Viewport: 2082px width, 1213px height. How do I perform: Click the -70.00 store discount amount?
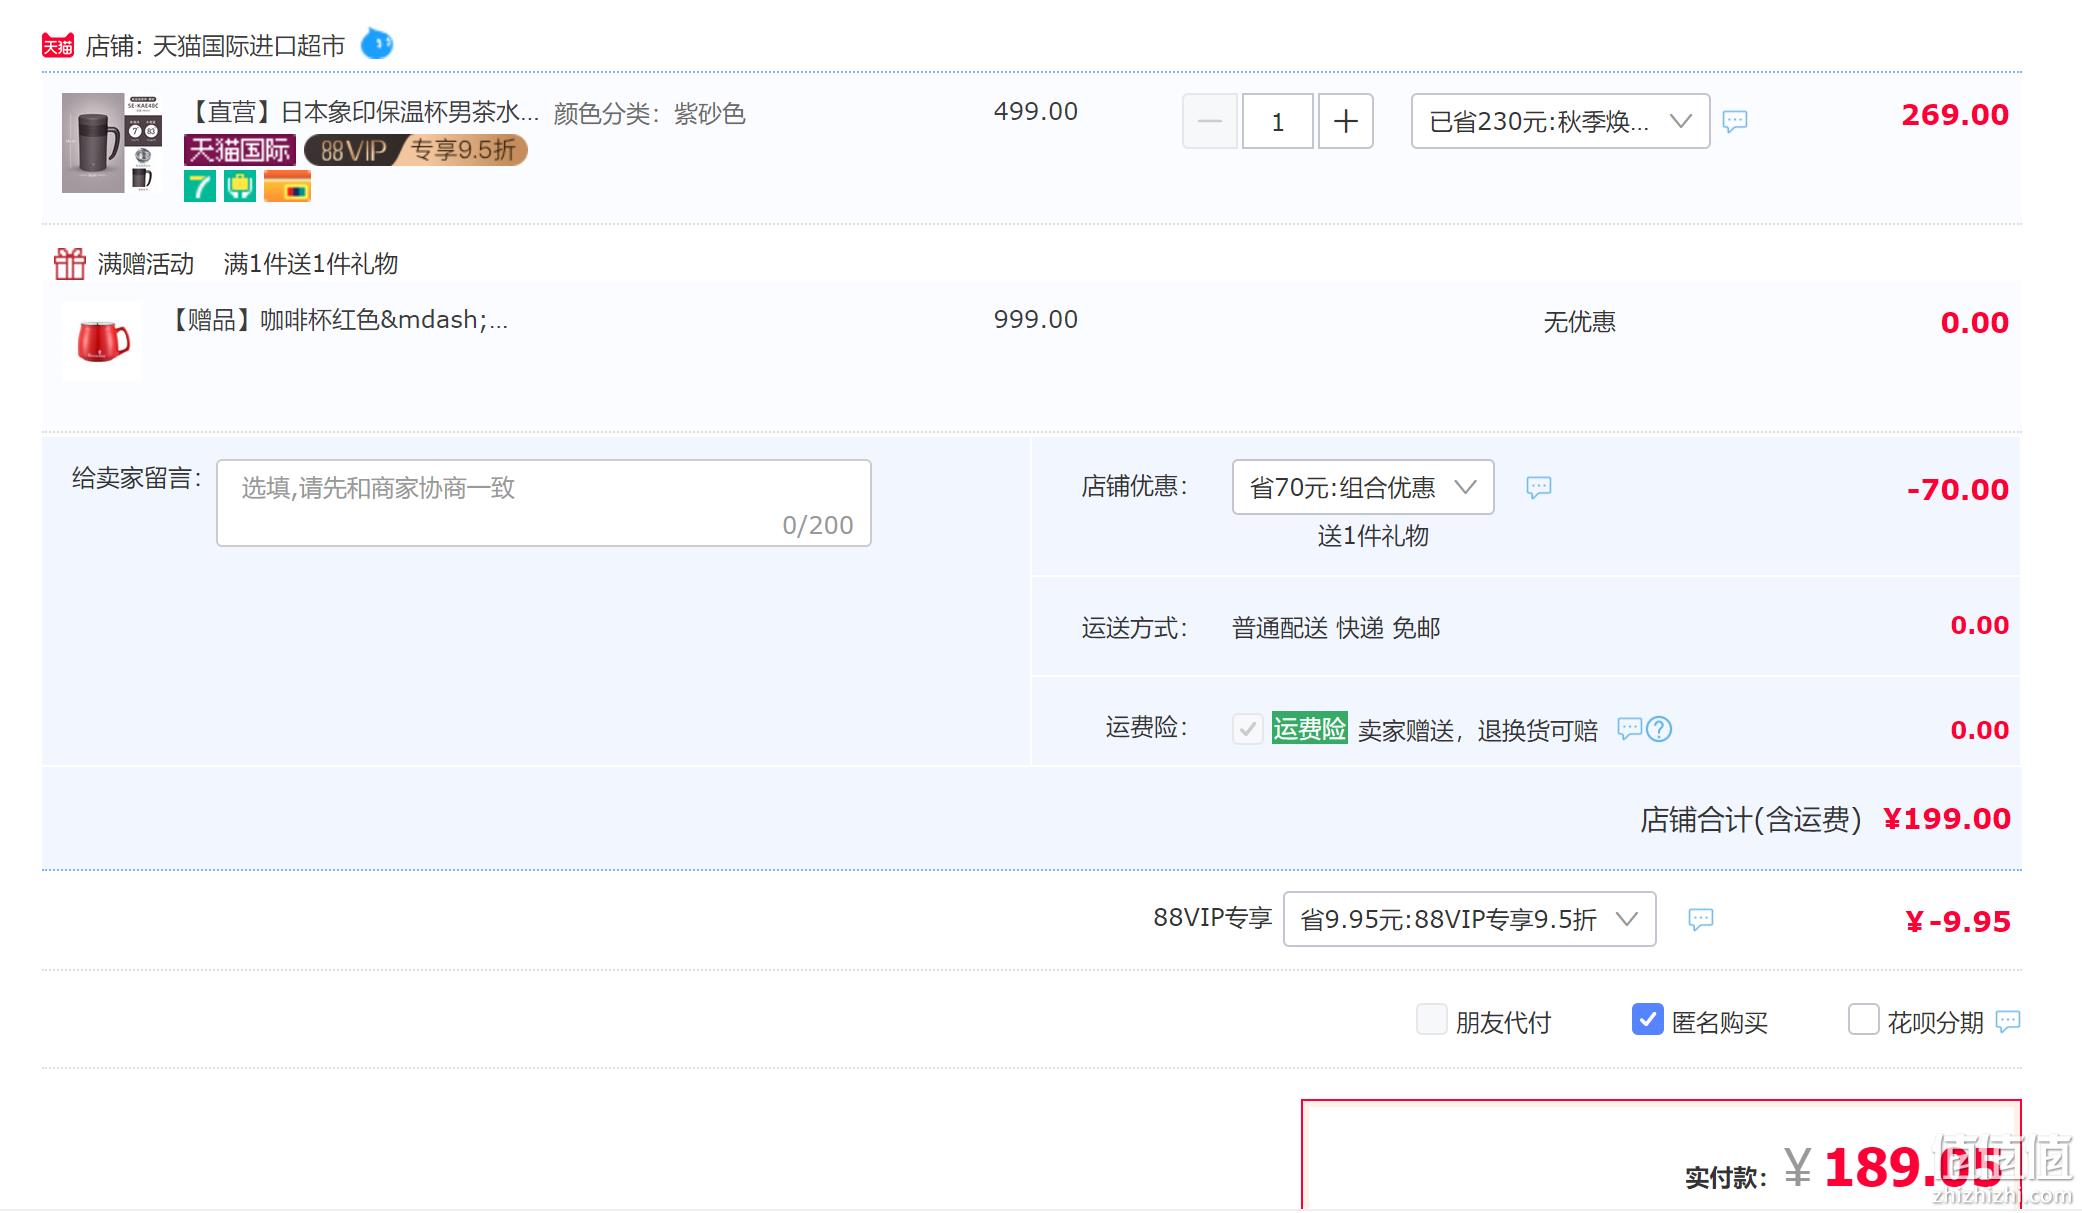click(1958, 490)
